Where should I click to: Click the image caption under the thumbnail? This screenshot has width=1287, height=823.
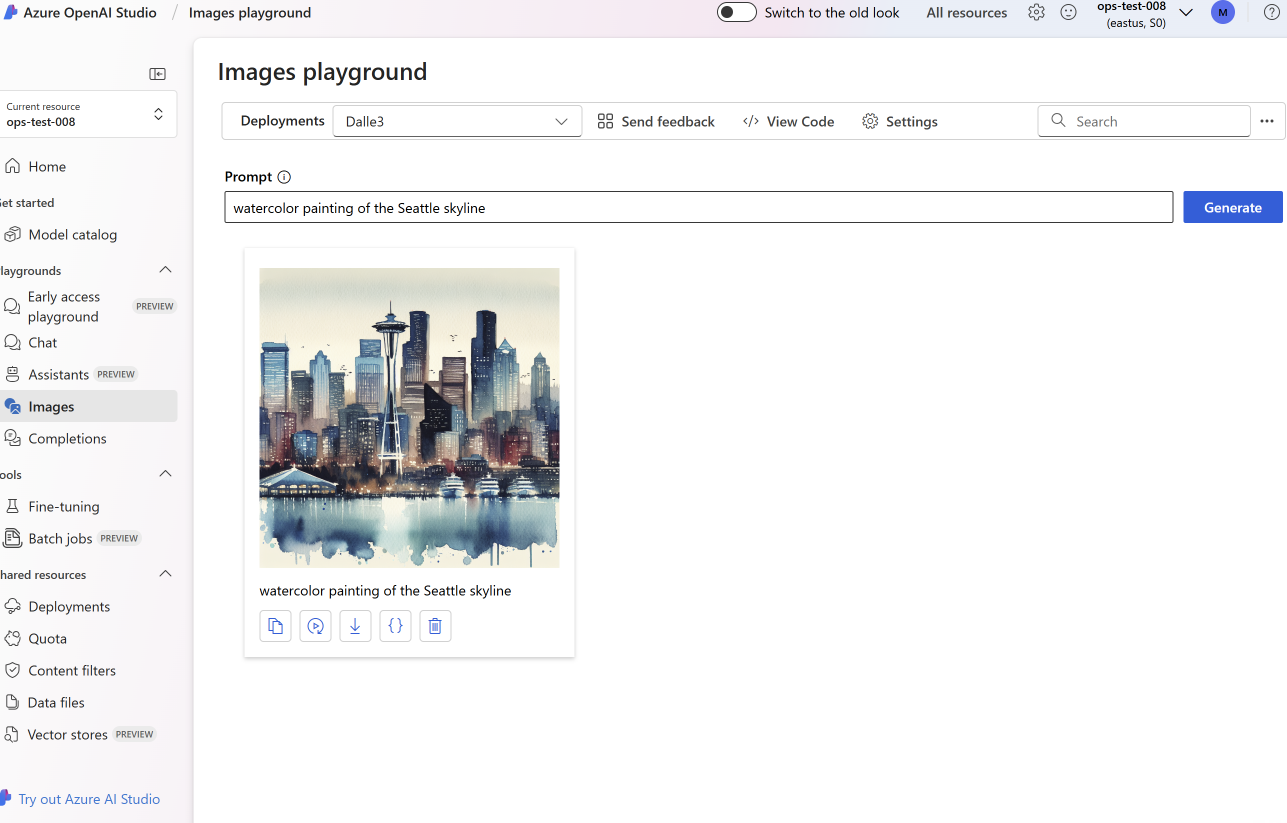pyautogui.click(x=385, y=591)
